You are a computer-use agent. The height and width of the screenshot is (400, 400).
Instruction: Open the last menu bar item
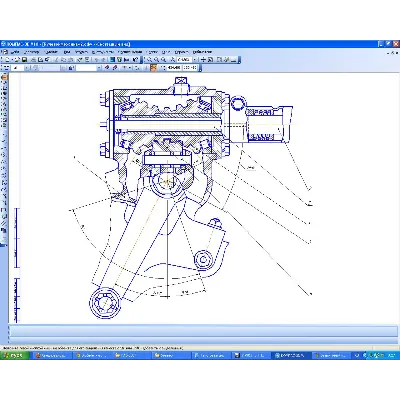pos(202,52)
